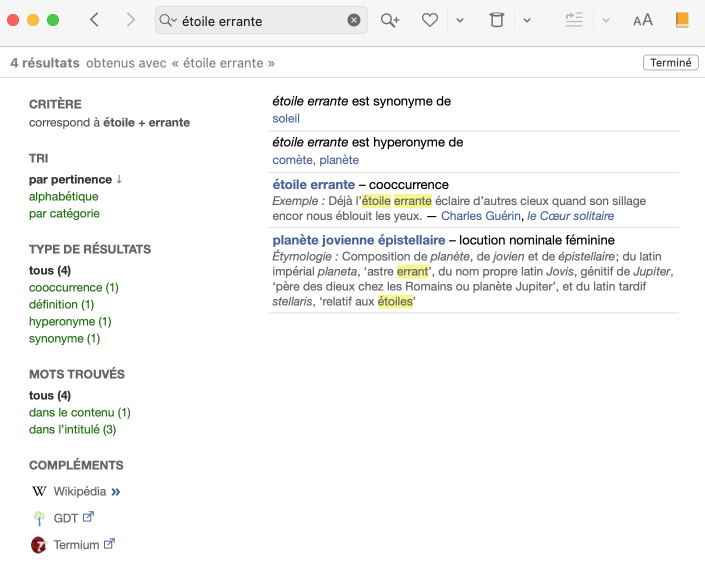The width and height of the screenshot is (705, 565).
Task: Open the planète jovienne épistellaire entry link
Action: click(x=358, y=240)
